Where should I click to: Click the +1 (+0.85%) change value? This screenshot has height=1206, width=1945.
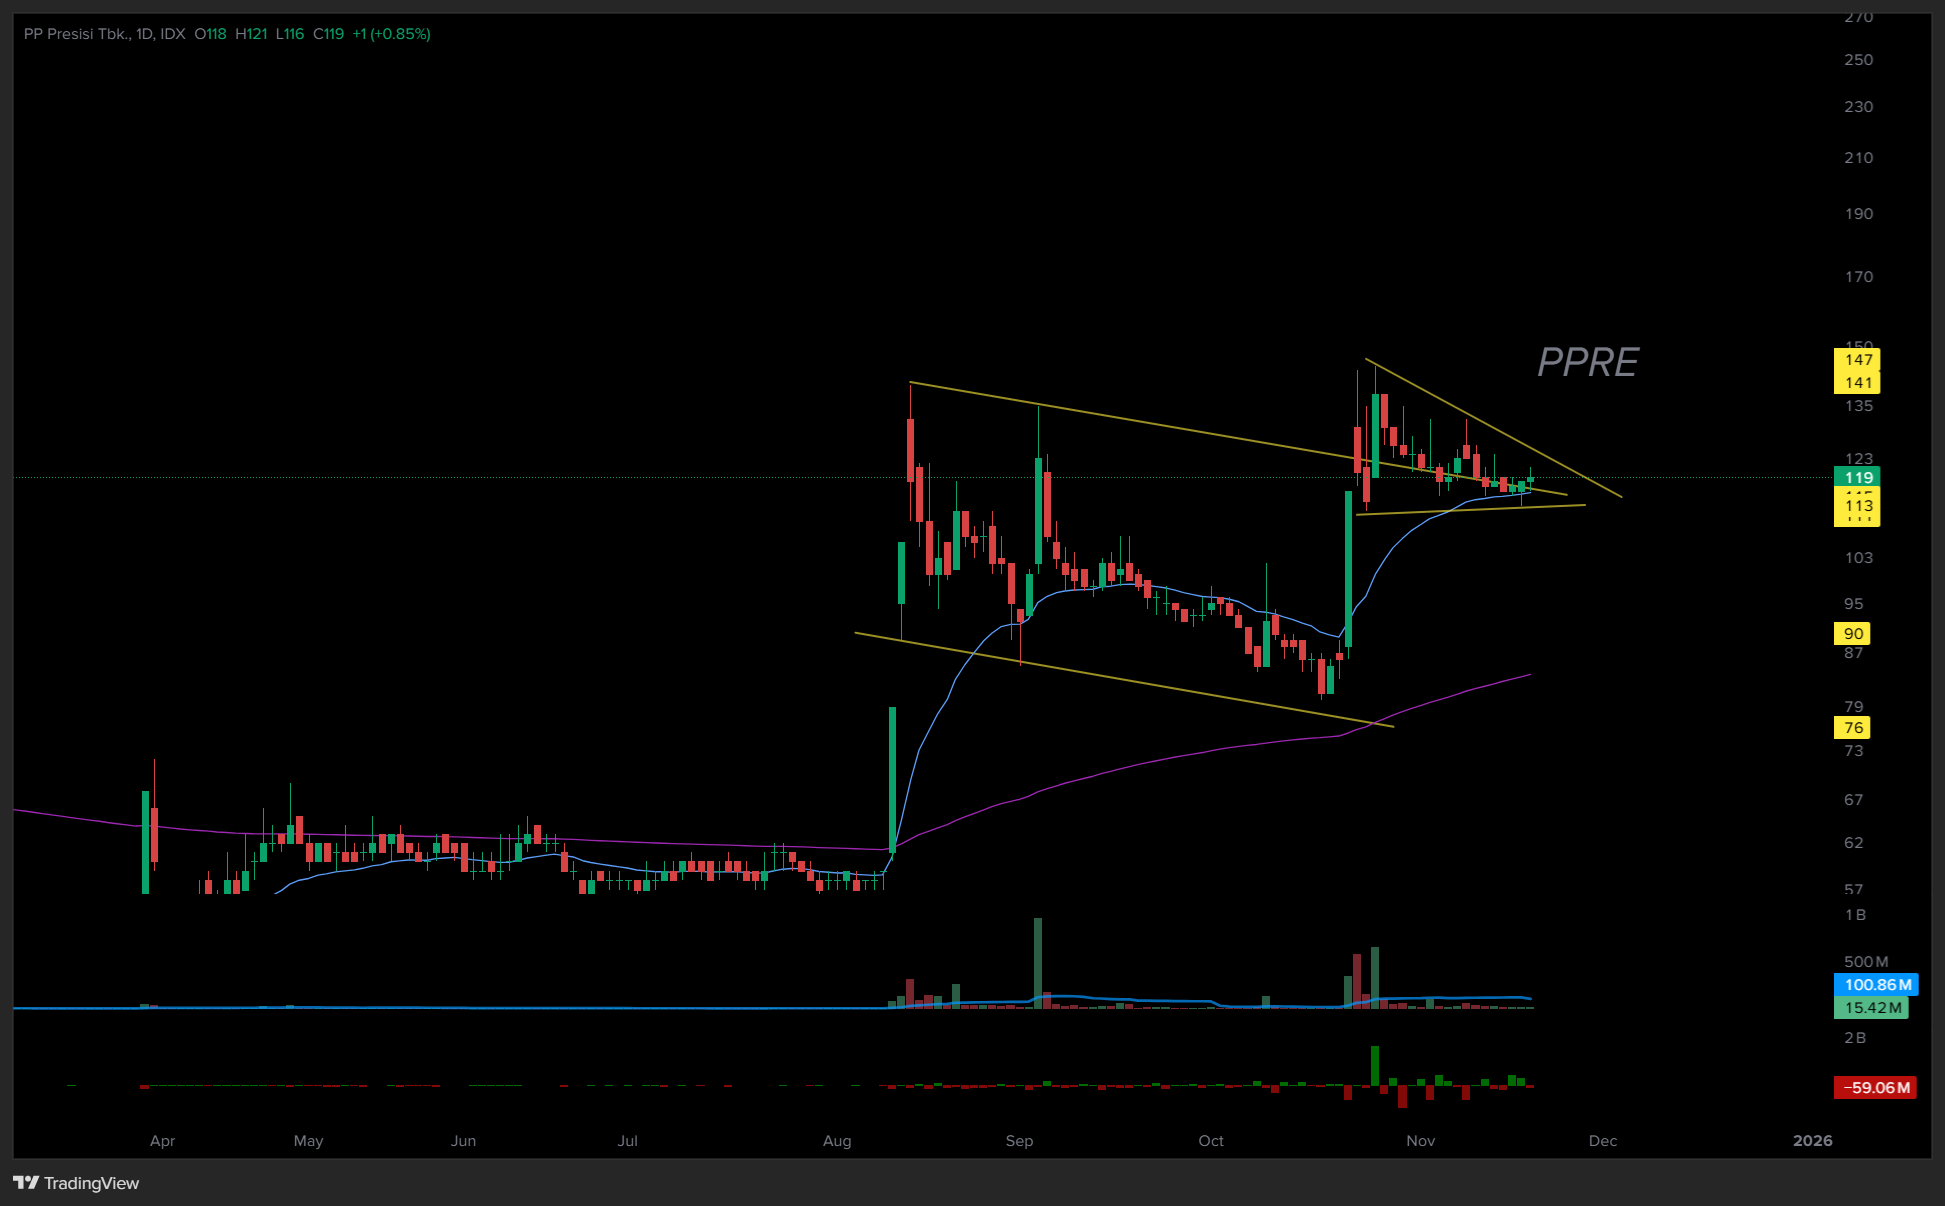391,34
